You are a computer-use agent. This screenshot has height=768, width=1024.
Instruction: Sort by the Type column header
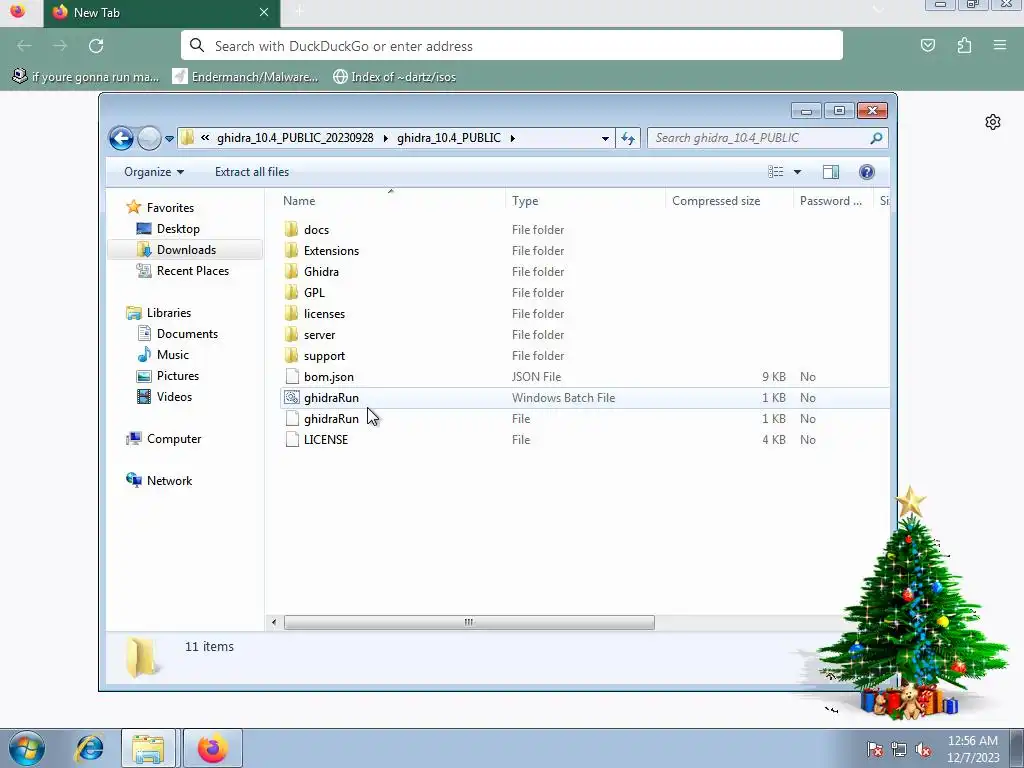coord(585,200)
